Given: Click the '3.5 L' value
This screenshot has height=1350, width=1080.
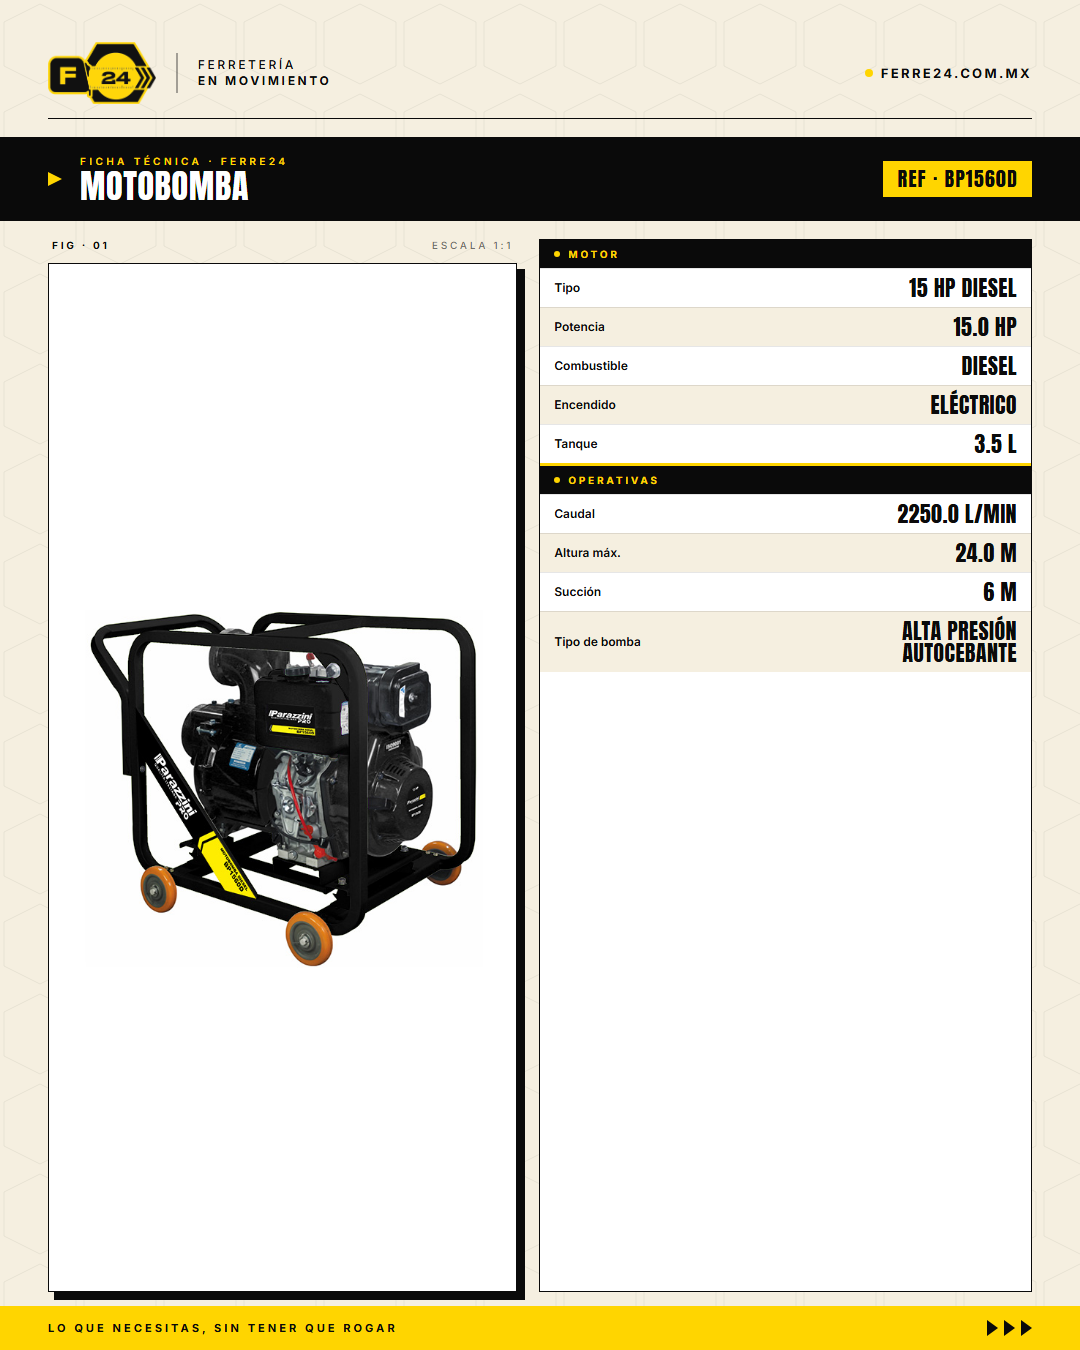Looking at the screenshot, I should click(995, 444).
